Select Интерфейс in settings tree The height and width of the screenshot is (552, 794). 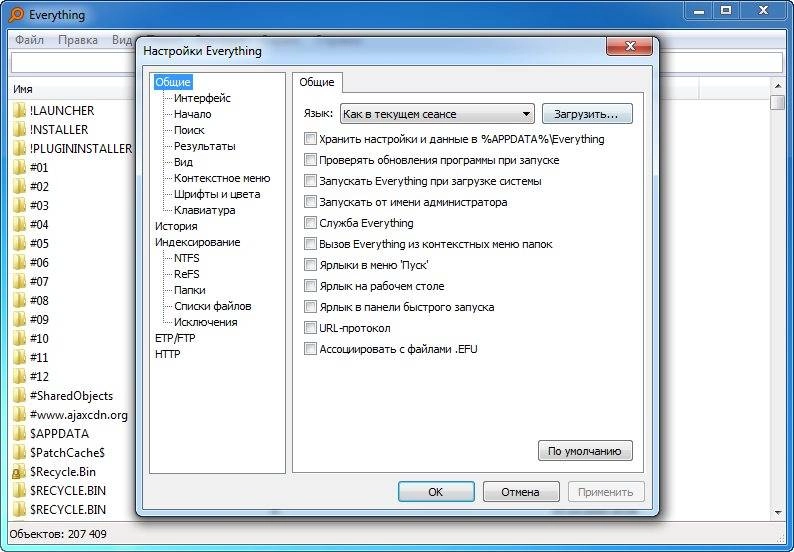pos(202,98)
